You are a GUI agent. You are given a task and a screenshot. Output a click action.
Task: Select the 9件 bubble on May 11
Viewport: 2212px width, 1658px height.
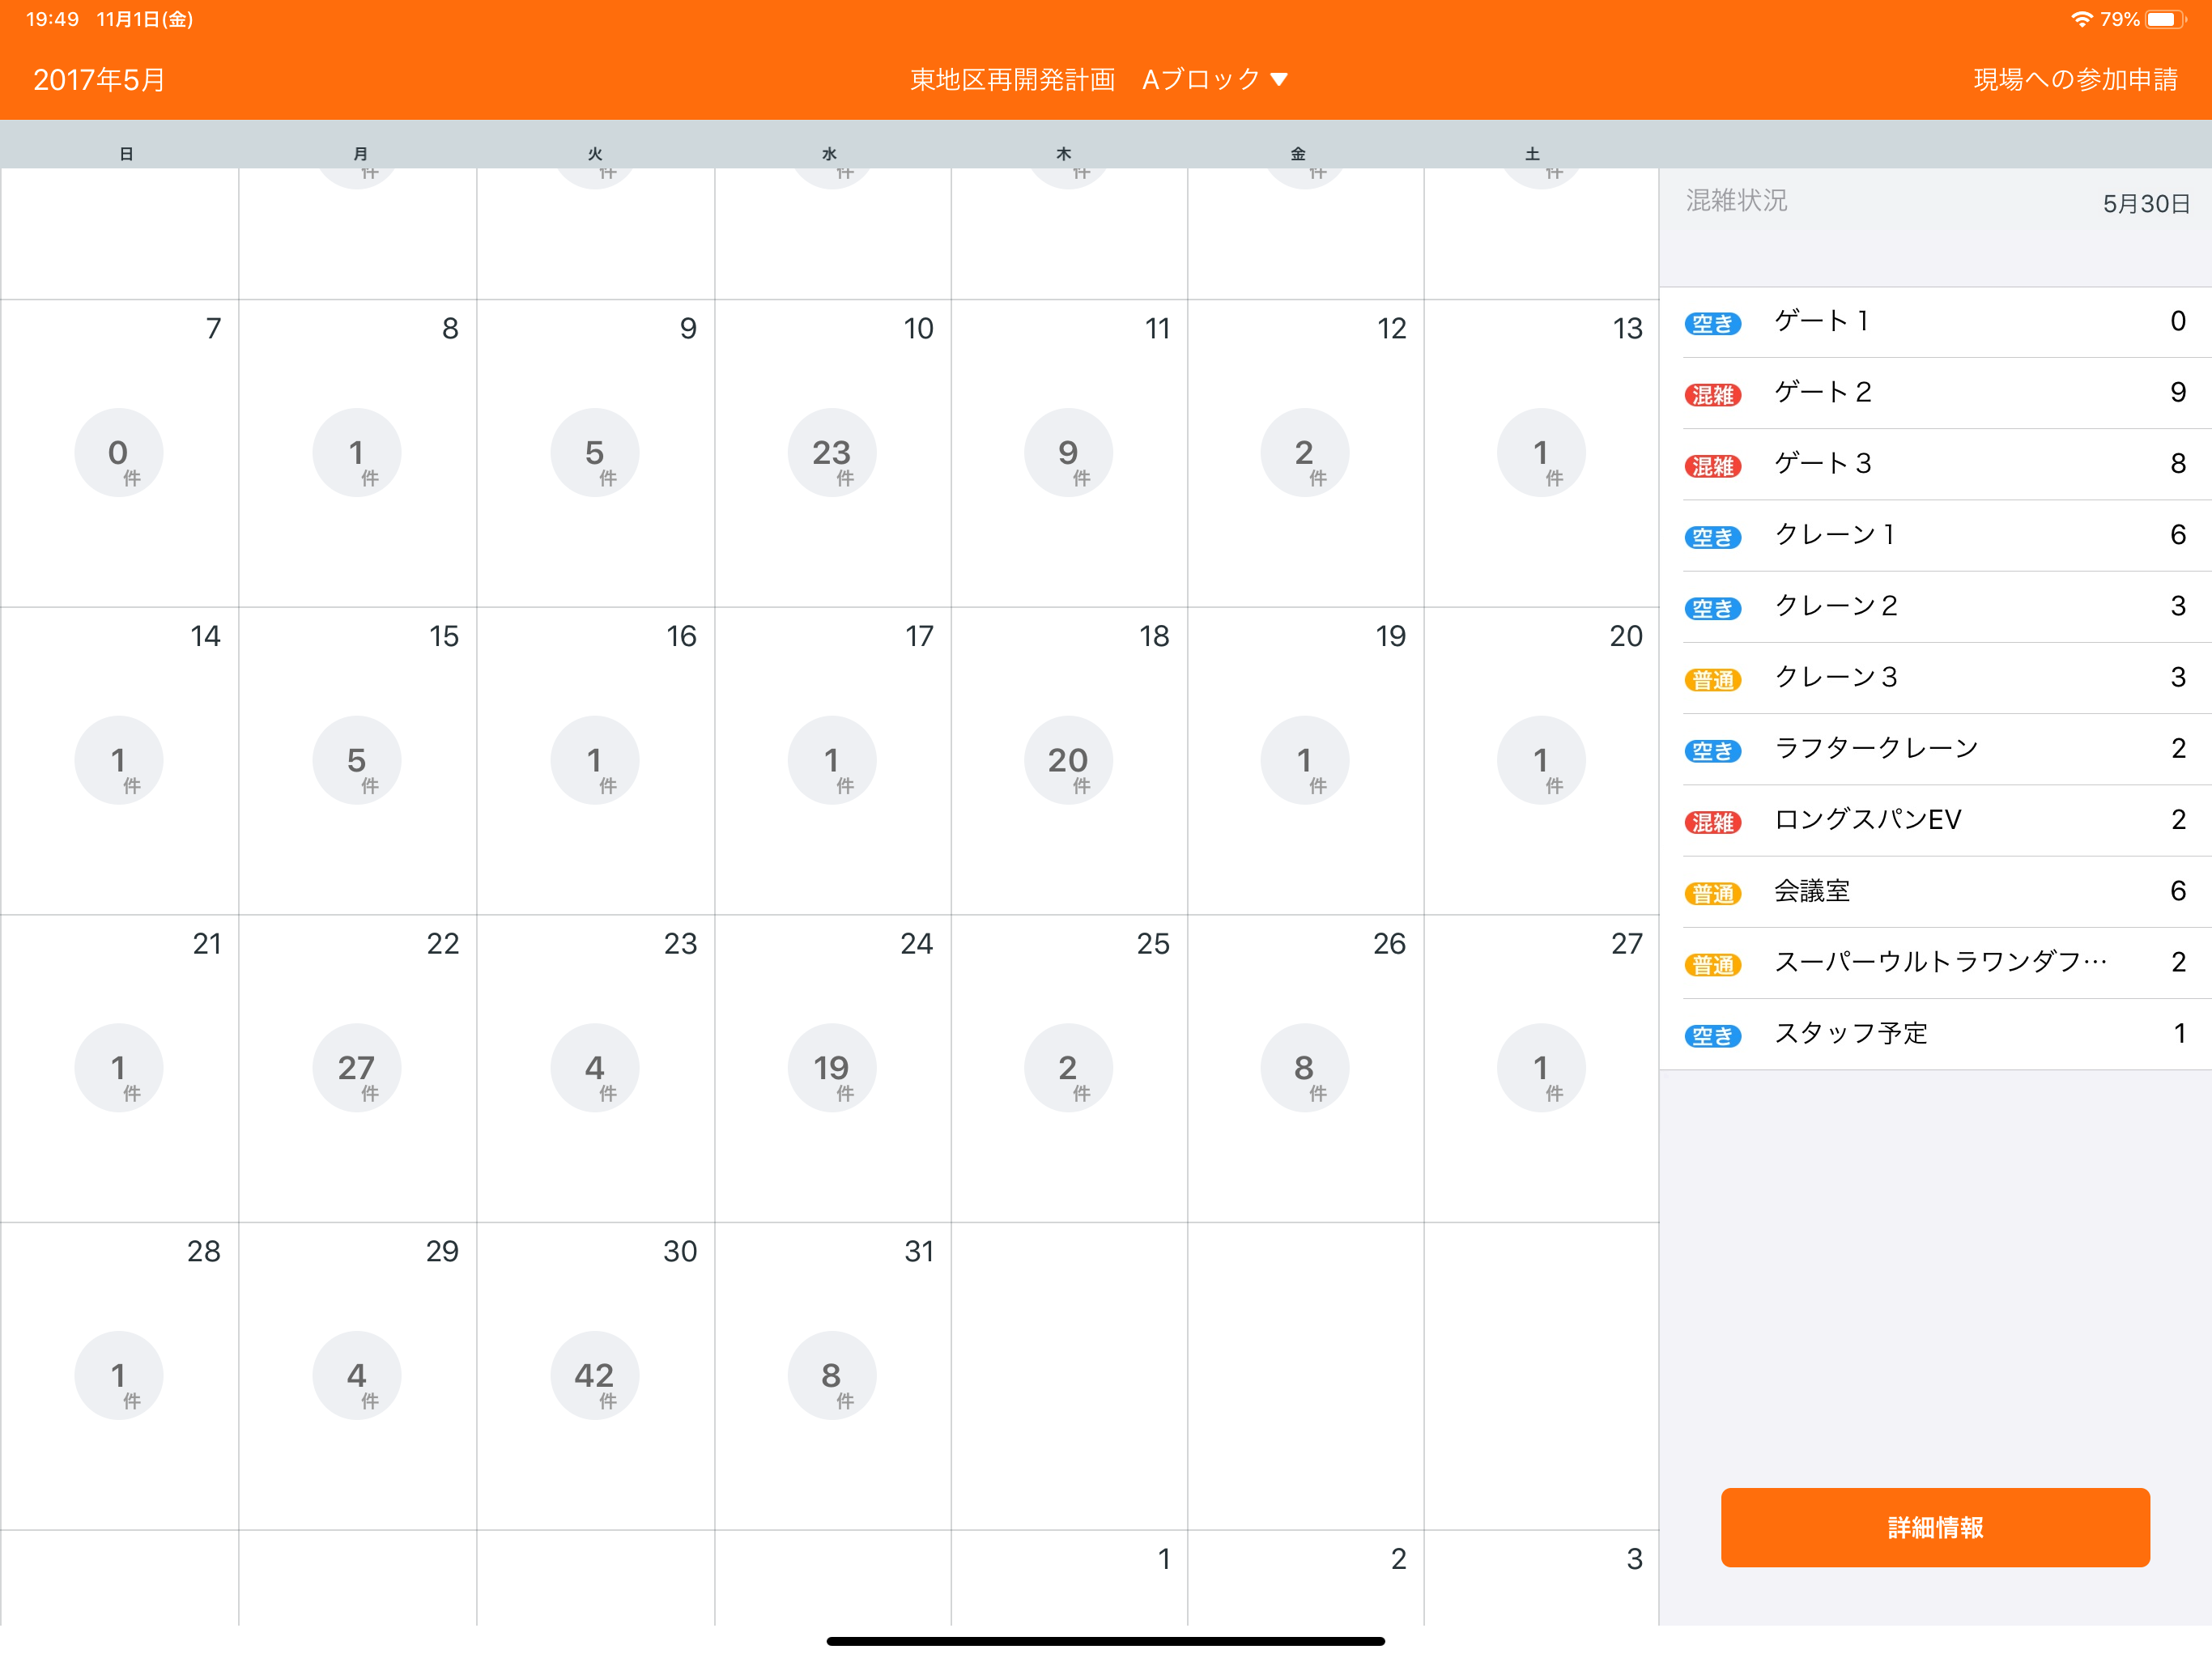(x=1068, y=452)
